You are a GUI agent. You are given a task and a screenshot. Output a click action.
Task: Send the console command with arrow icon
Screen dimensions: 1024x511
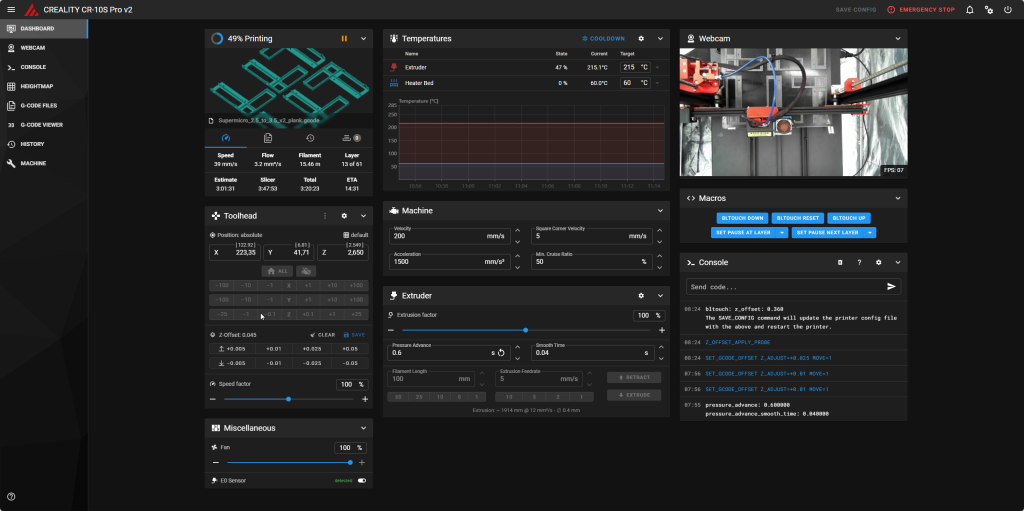[891, 286]
